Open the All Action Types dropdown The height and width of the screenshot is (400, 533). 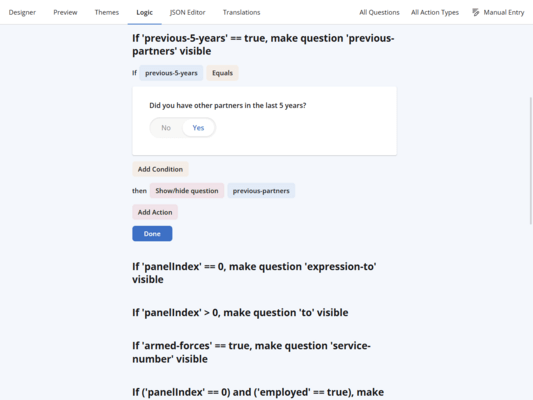coord(435,13)
